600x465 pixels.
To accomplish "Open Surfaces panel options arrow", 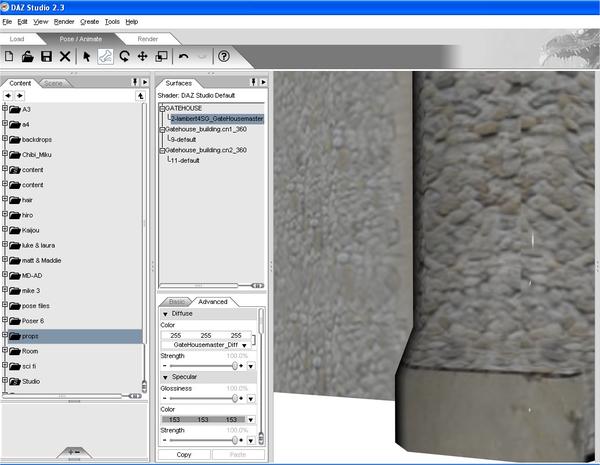I will (263, 82).
